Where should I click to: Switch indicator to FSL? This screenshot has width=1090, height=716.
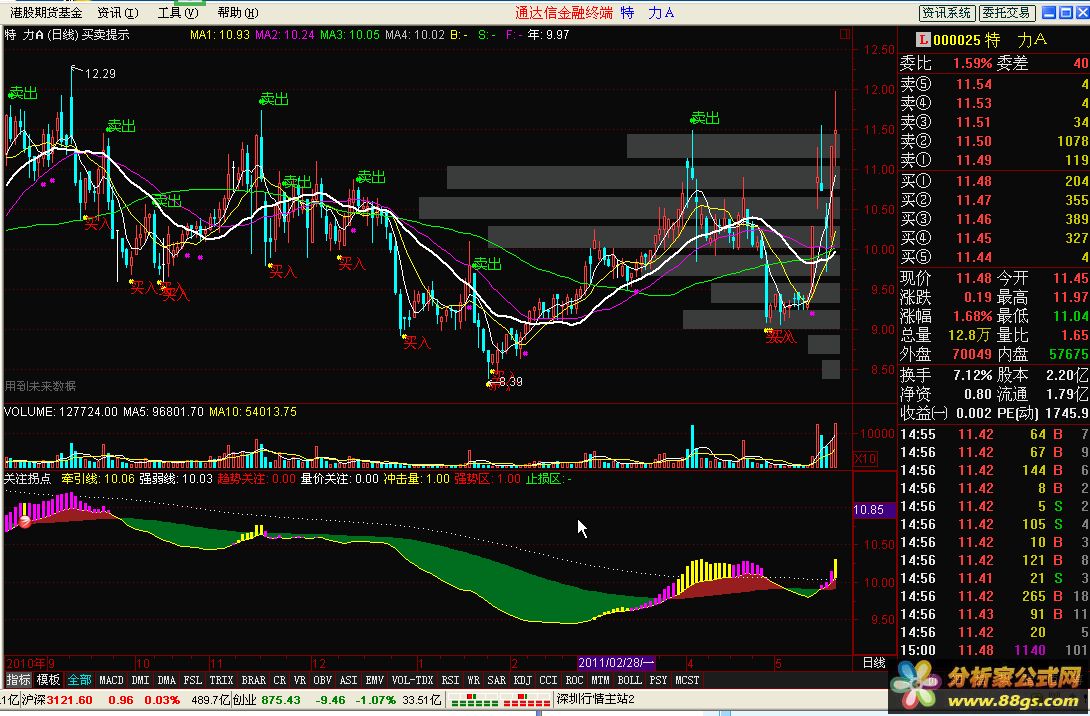[193, 680]
